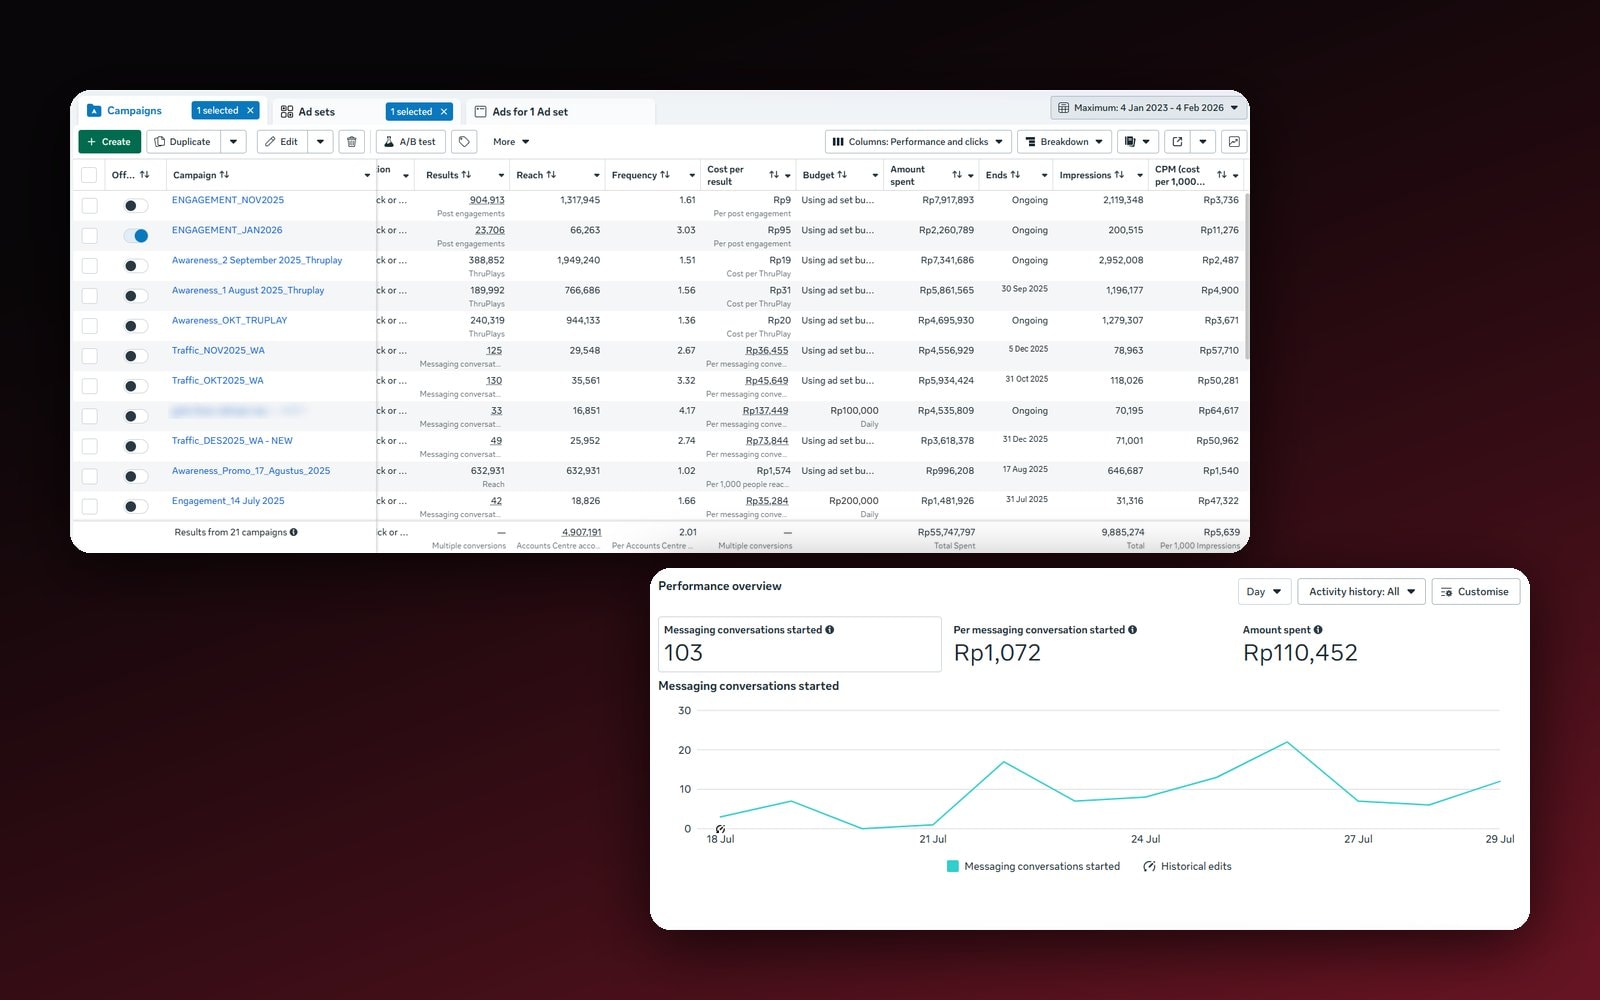
Task: Open the Edit dropdown arrow
Action: click(320, 142)
